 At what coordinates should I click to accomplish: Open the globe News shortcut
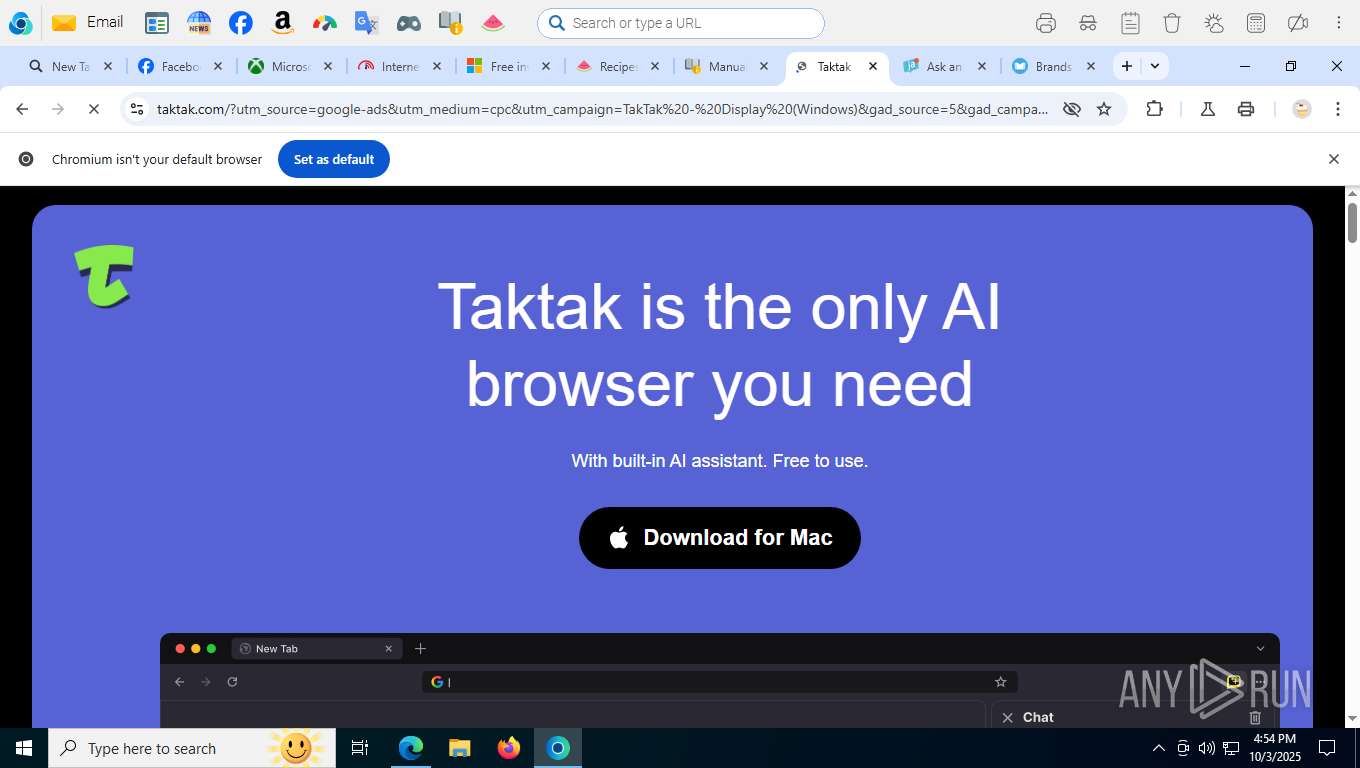199,23
